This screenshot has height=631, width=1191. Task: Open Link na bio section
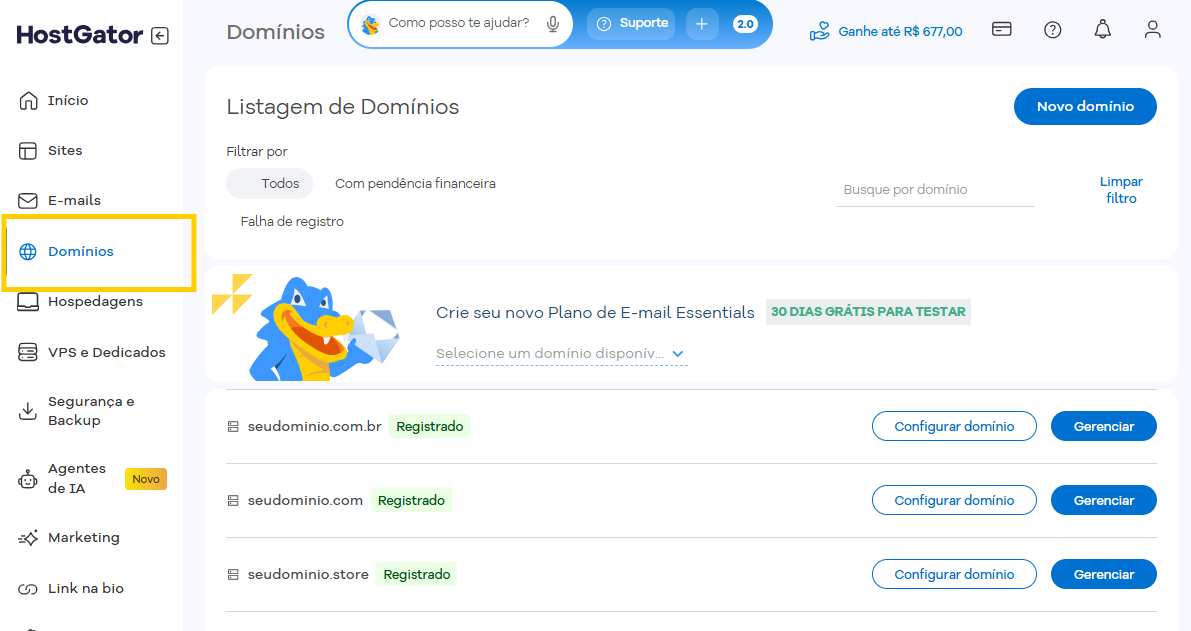point(85,588)
